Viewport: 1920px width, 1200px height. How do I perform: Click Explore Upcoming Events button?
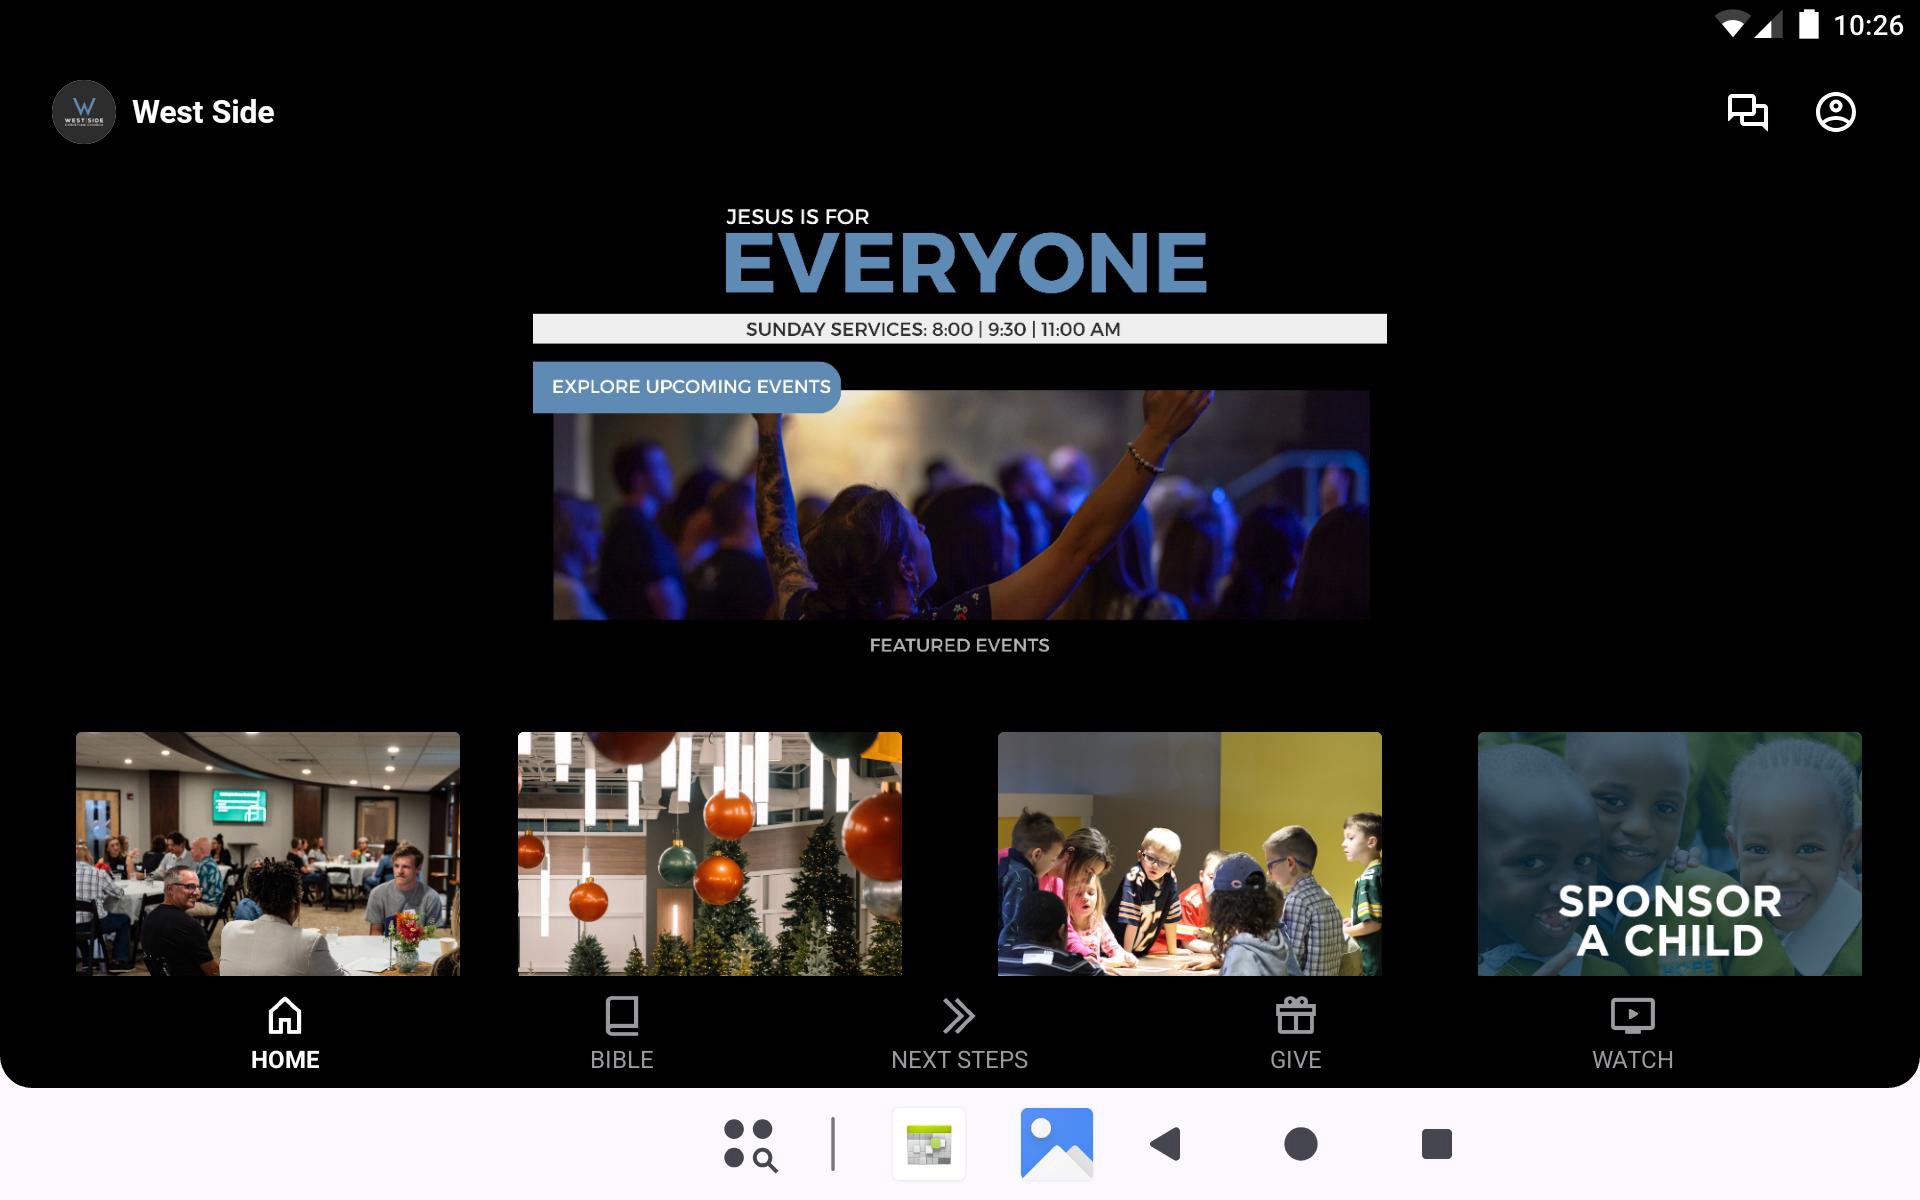(x=688, y=387)
